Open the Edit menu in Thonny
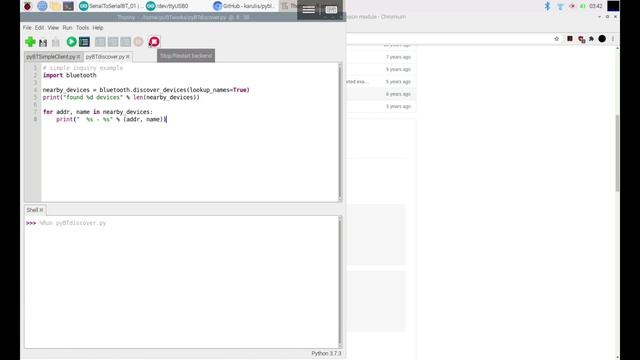 coord(39,28)
